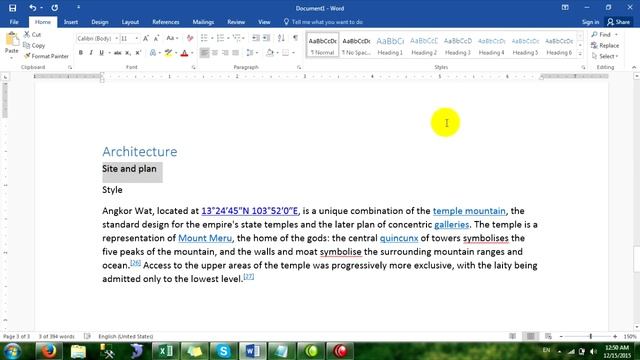Click the Share button
Screen dimensions: 640x360
pyautogui.click(x=619, y=22)
